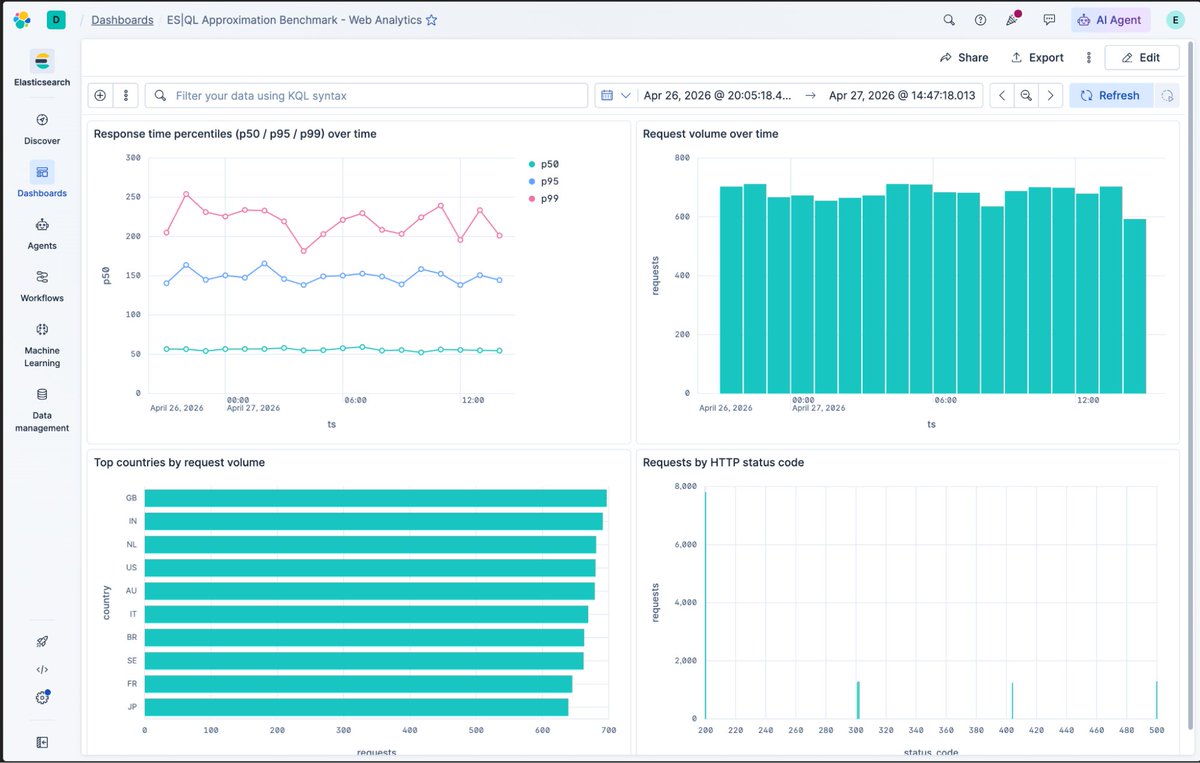
Task: Click the p95 legend color dot
Action: coord(532,181)
